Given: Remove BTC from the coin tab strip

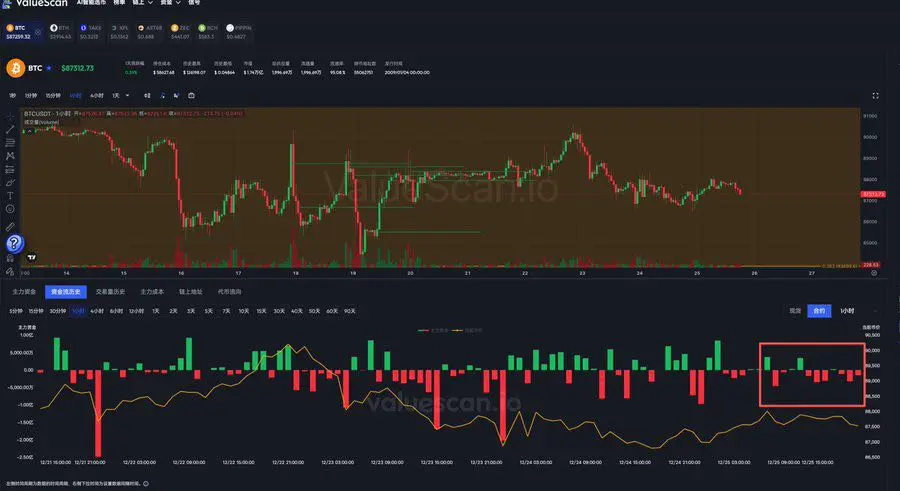Looking at the screenshot, I should pyautogui.click(x=38, y=32).
